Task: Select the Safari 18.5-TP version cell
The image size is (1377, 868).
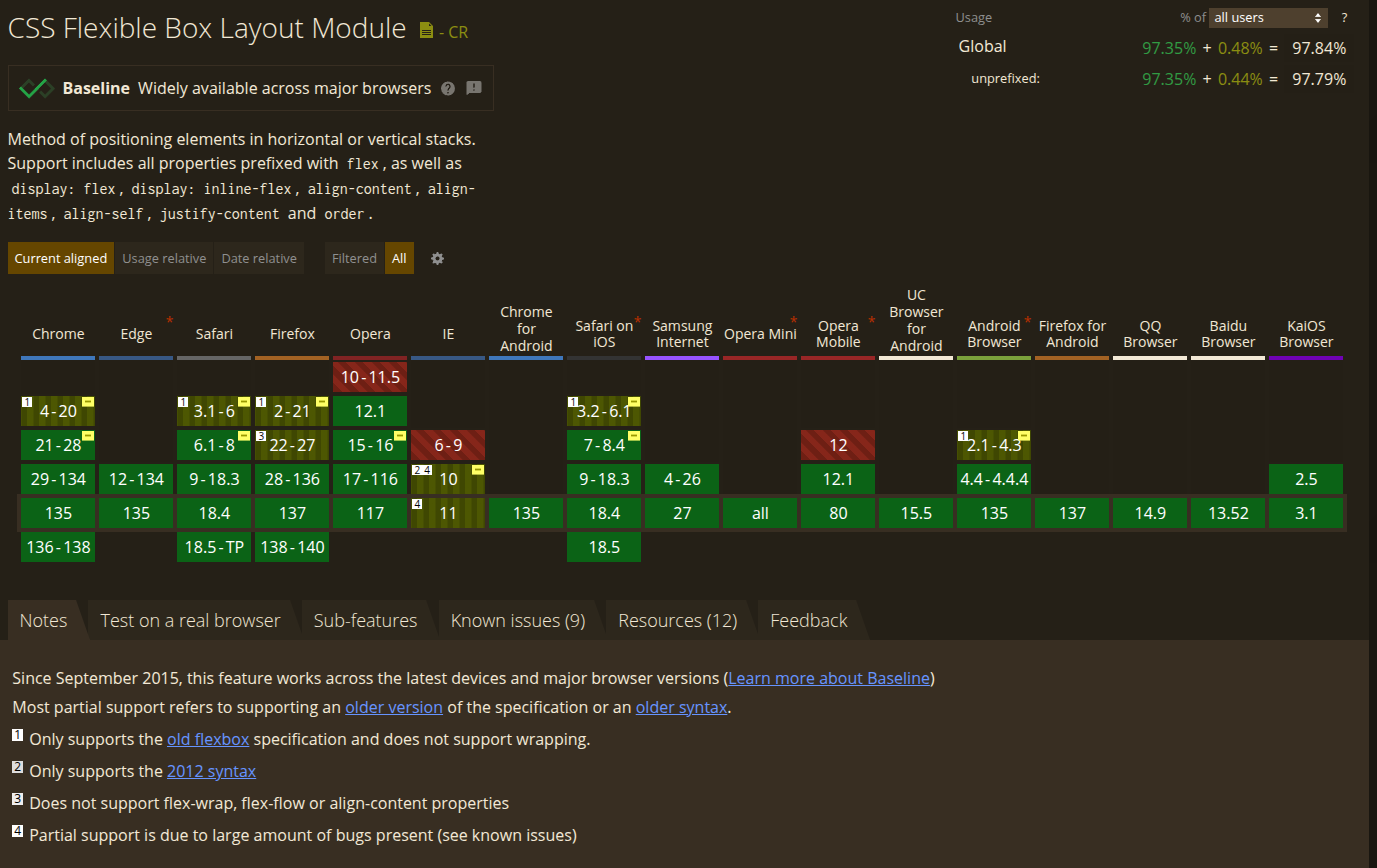Action: pyautogui.click(x=214, y=547)
